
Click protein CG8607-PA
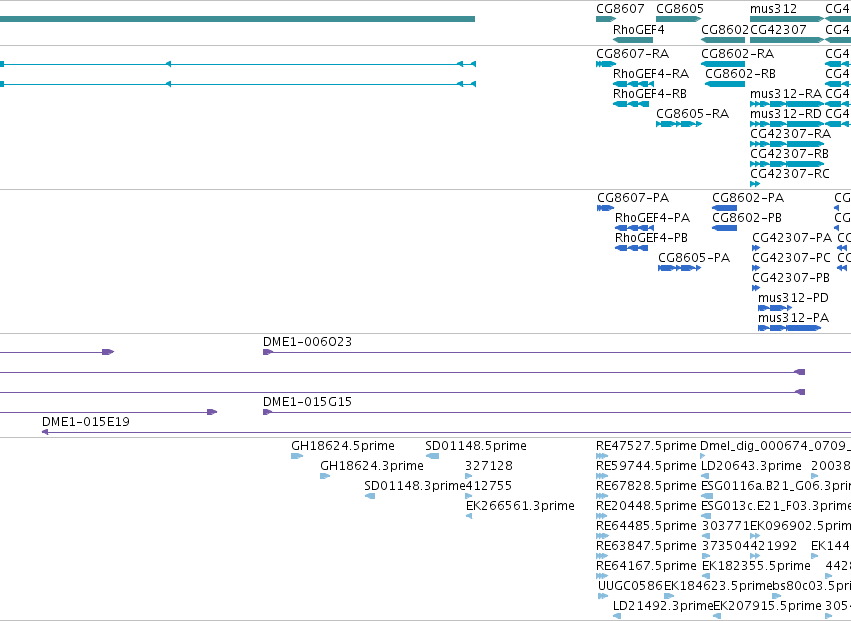pos(633,198)
